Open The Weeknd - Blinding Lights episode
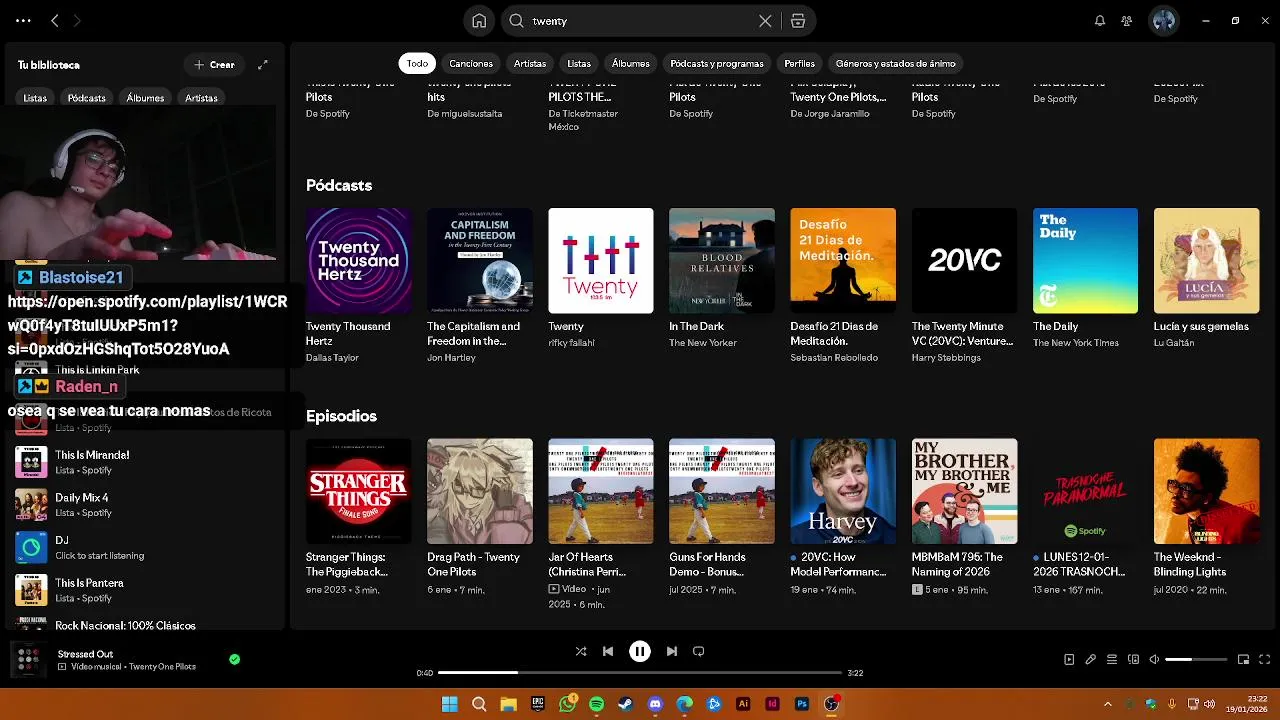This screenshot has width=1280, height=720. click(1206, 491)
